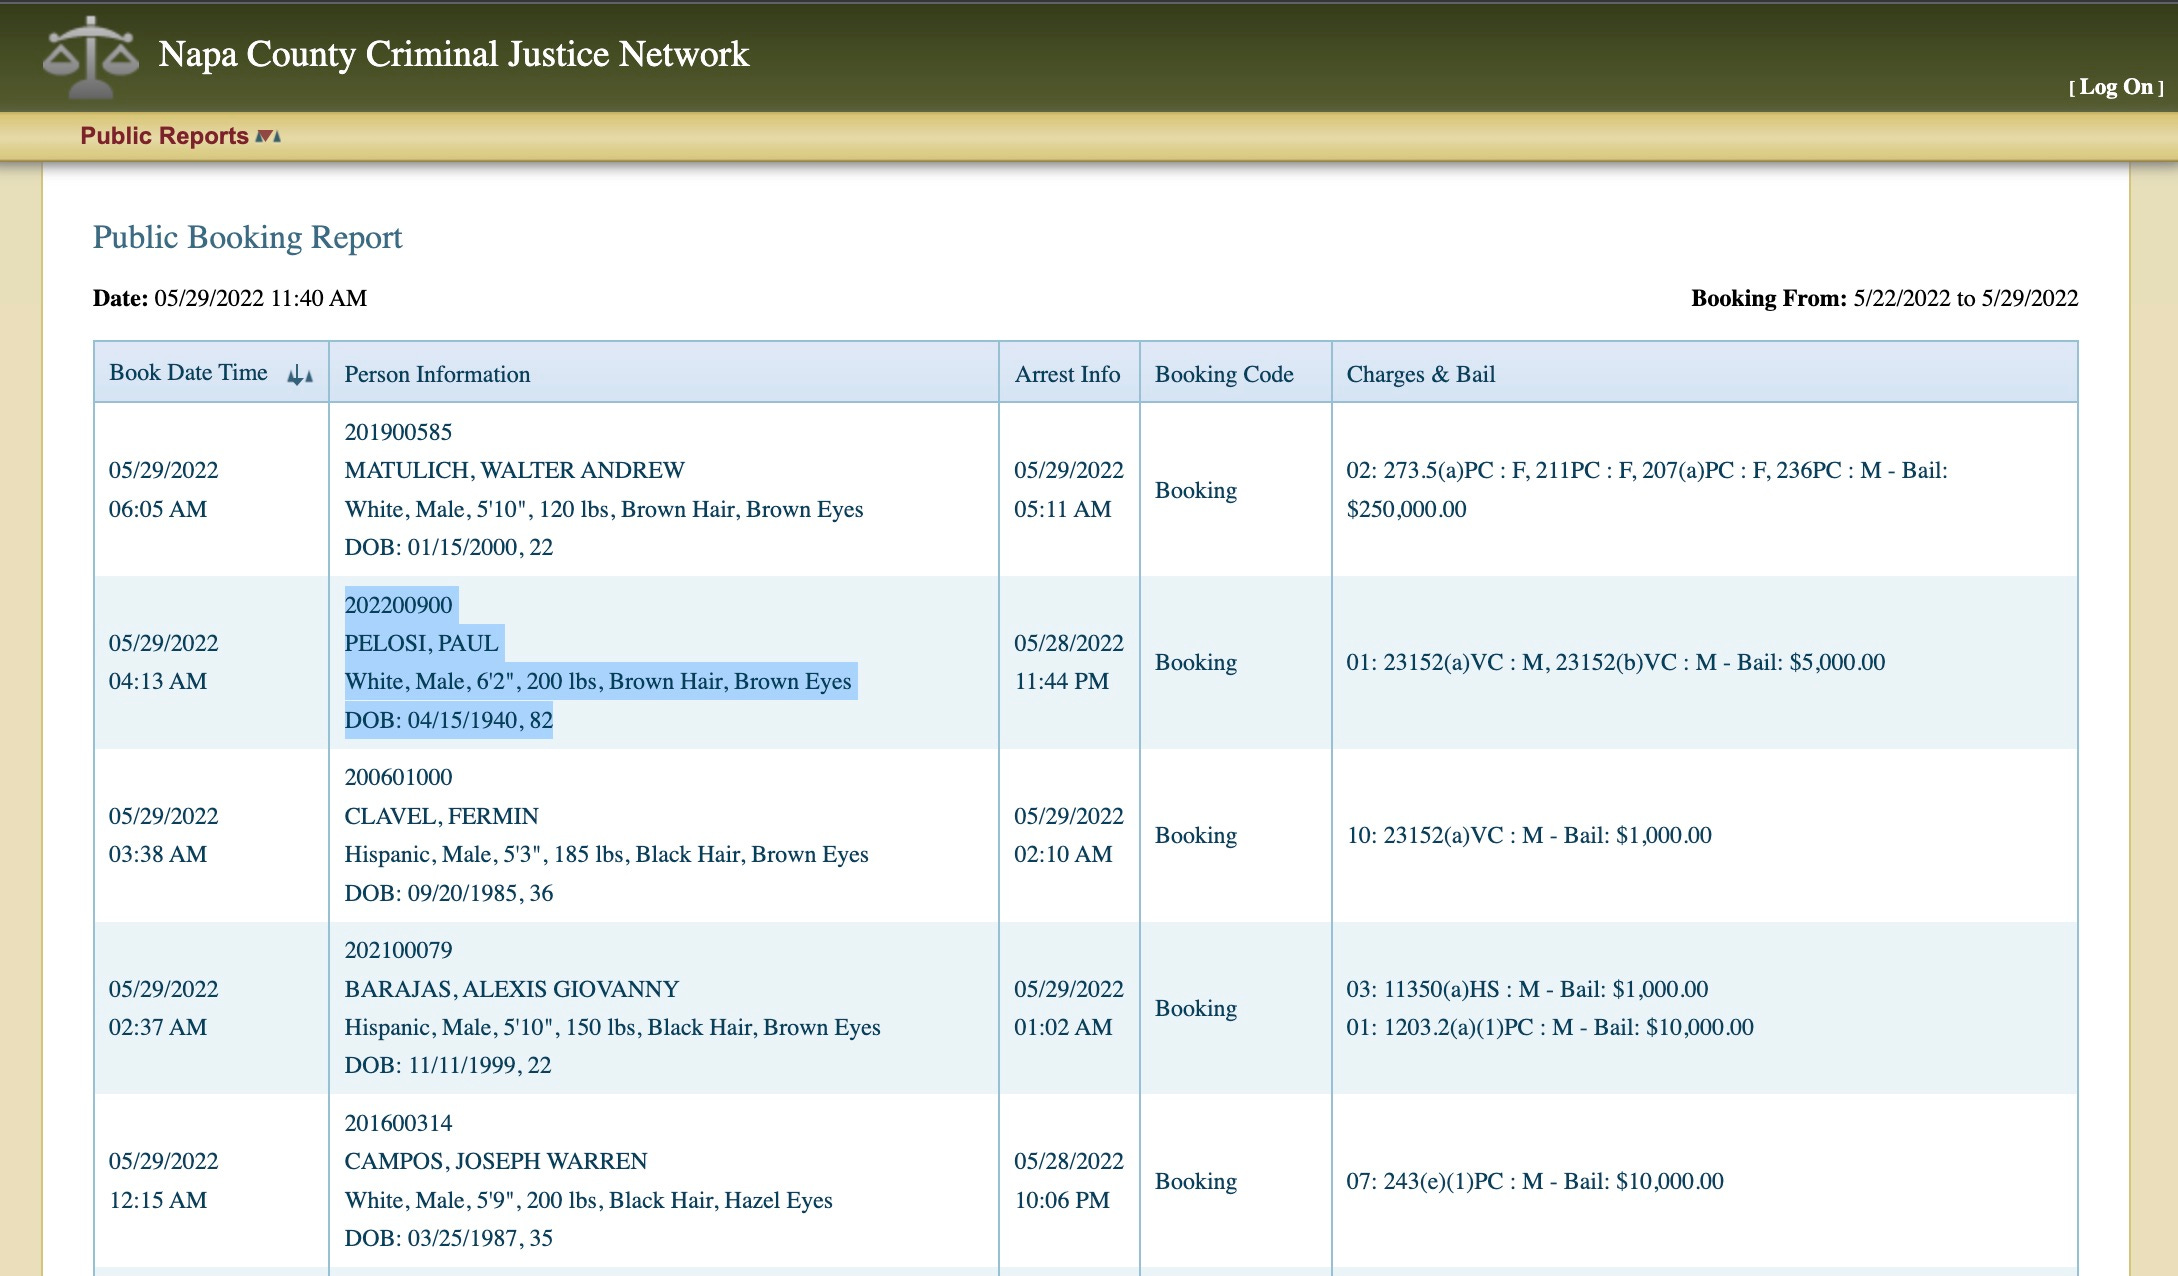
Task: Click the Arrest Info column header
Action: pos(1067,374)
